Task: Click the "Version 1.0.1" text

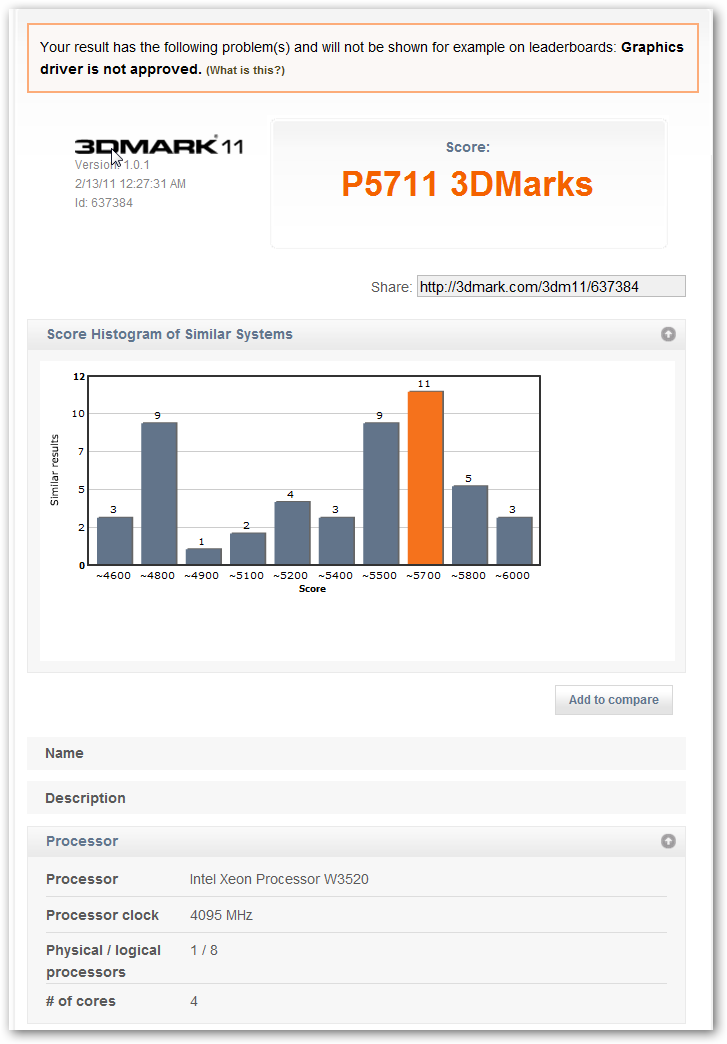Action: [x=112, y=164]
